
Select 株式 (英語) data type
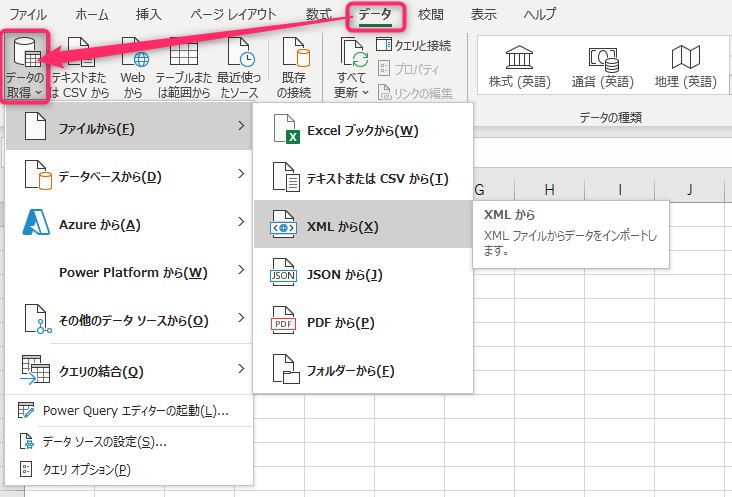pyautogui.click(x=520, y=67)
